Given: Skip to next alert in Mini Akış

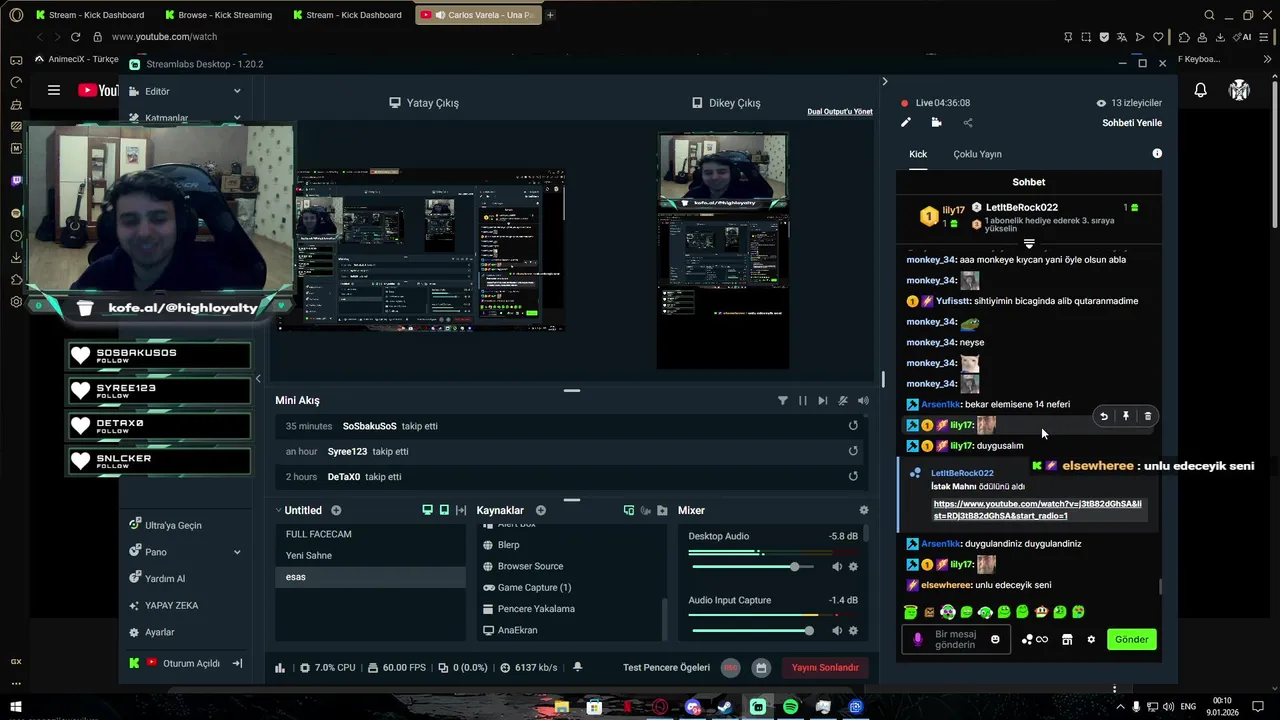Looking at the screenshot, I should (x=823, y=401).
